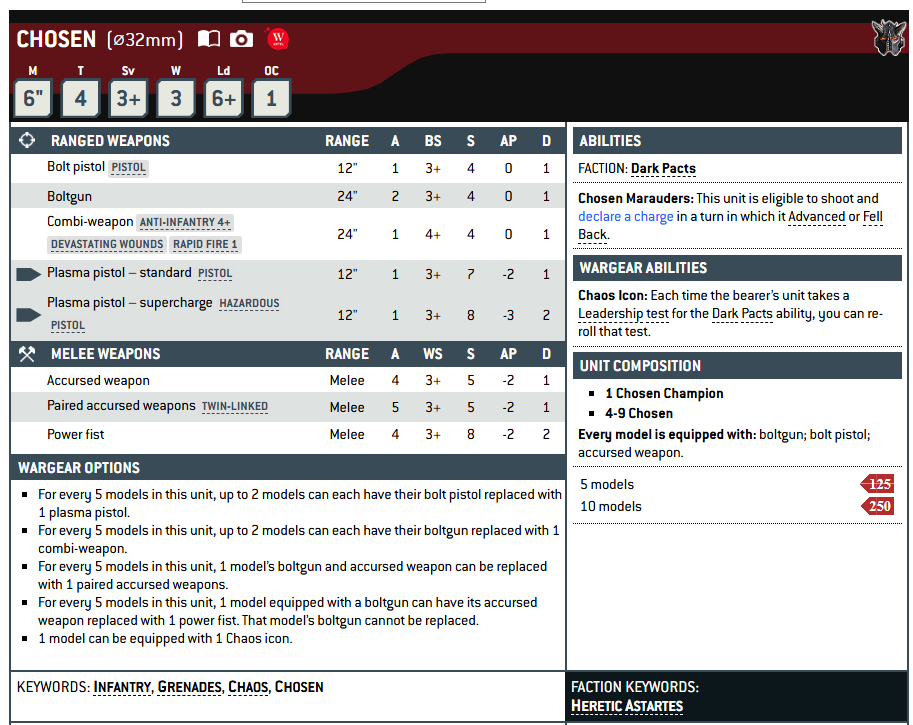Click the supercharge AP value -3
The image size is (913, 725).
click(508, 316)
